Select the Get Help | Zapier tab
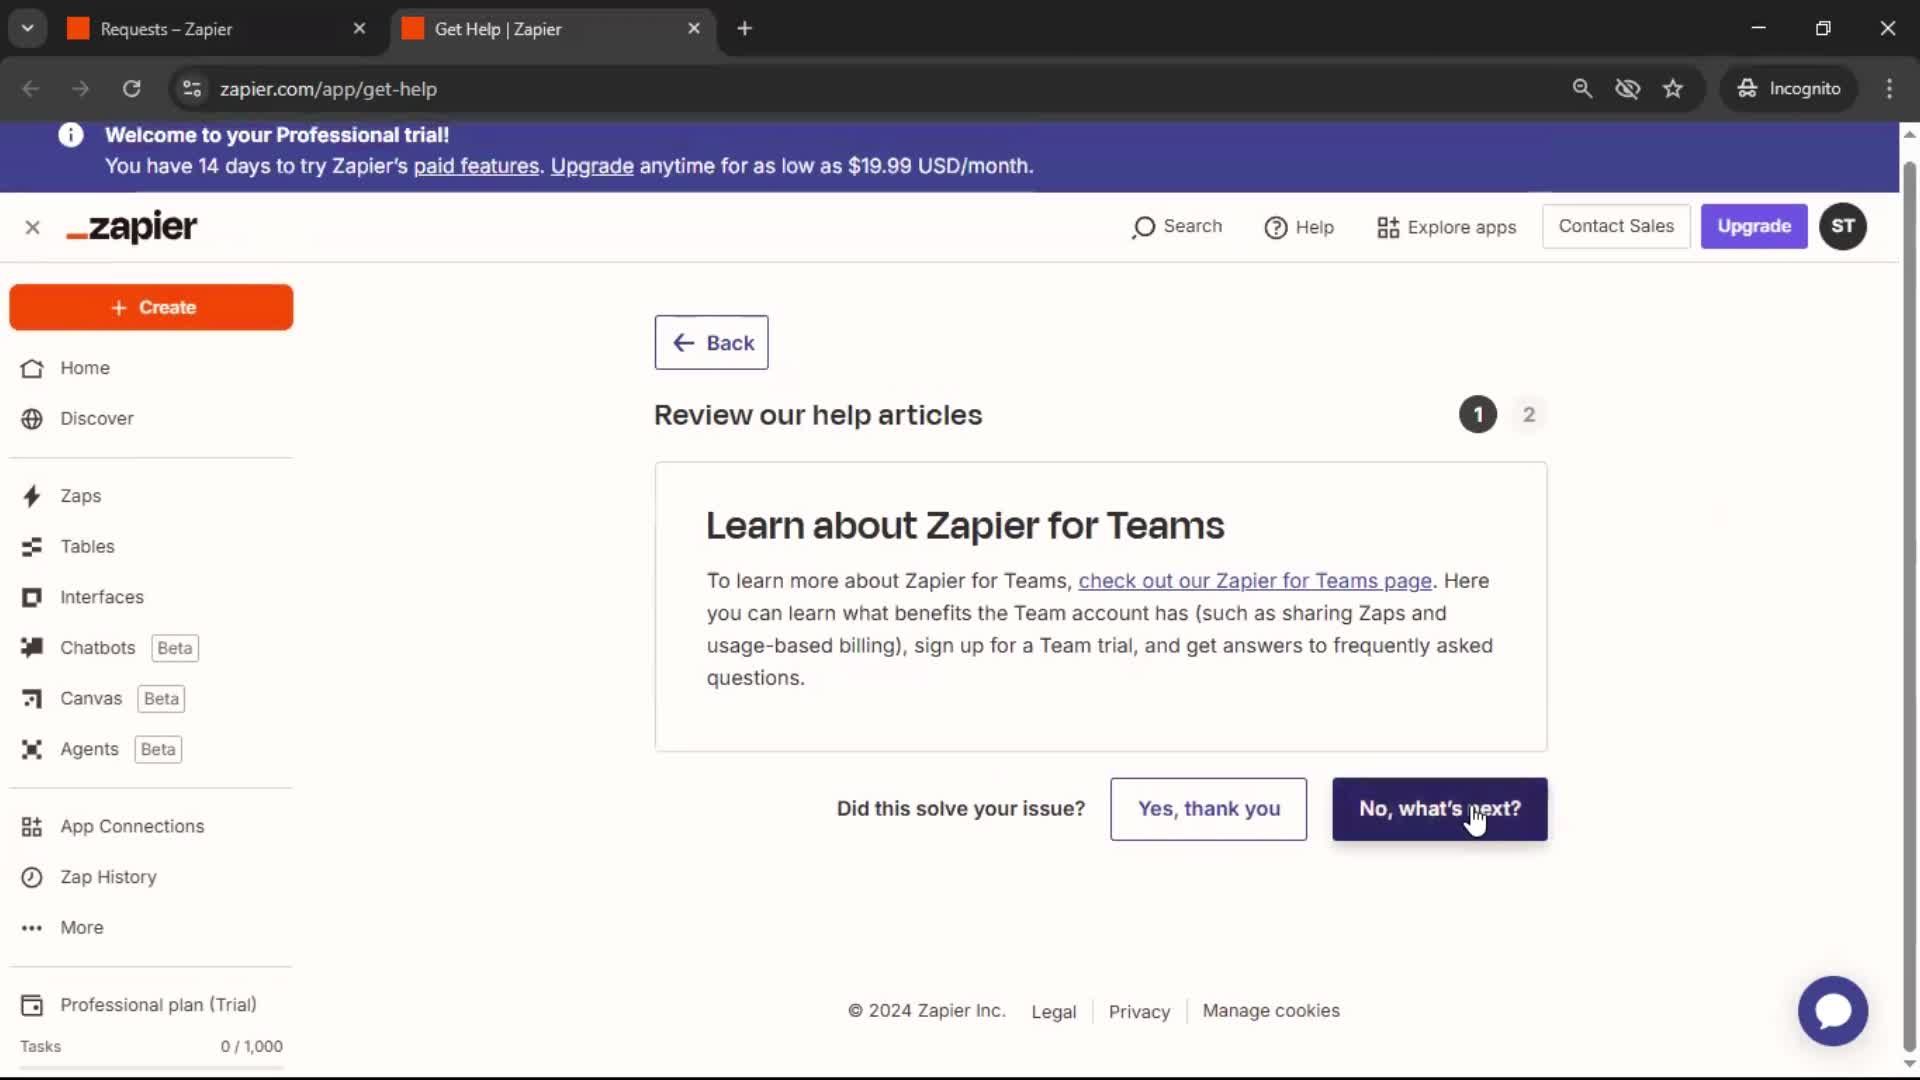The width and height of the screenshot is (1920, 1080). (553, 29)
